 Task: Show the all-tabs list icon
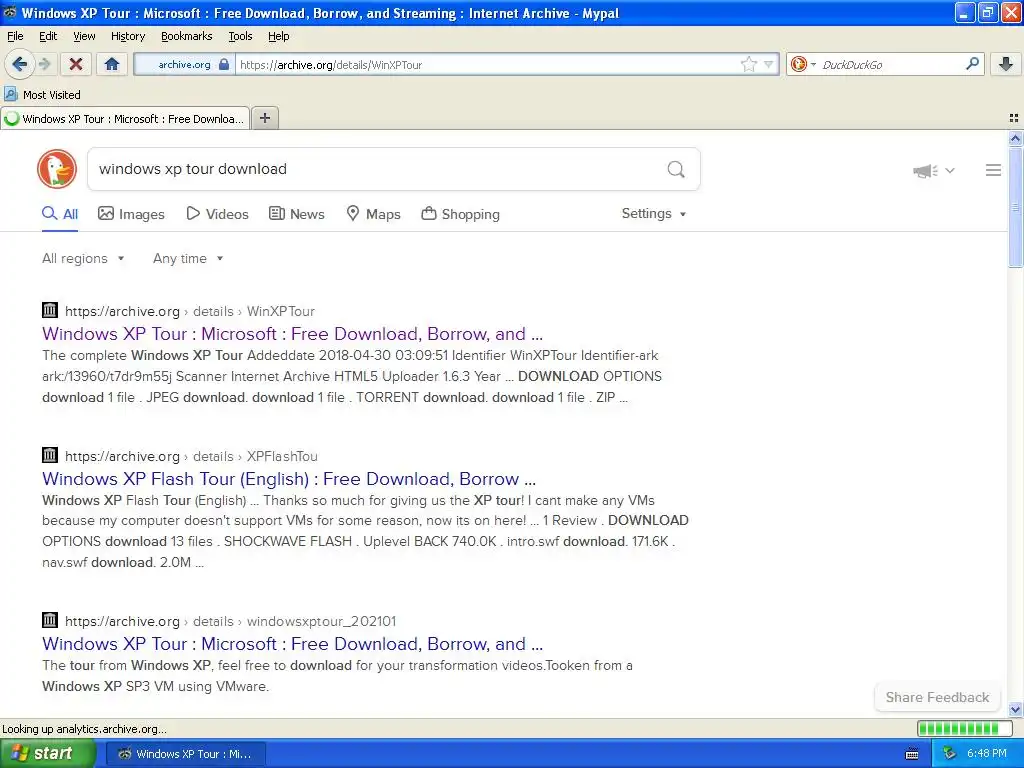1014,118
